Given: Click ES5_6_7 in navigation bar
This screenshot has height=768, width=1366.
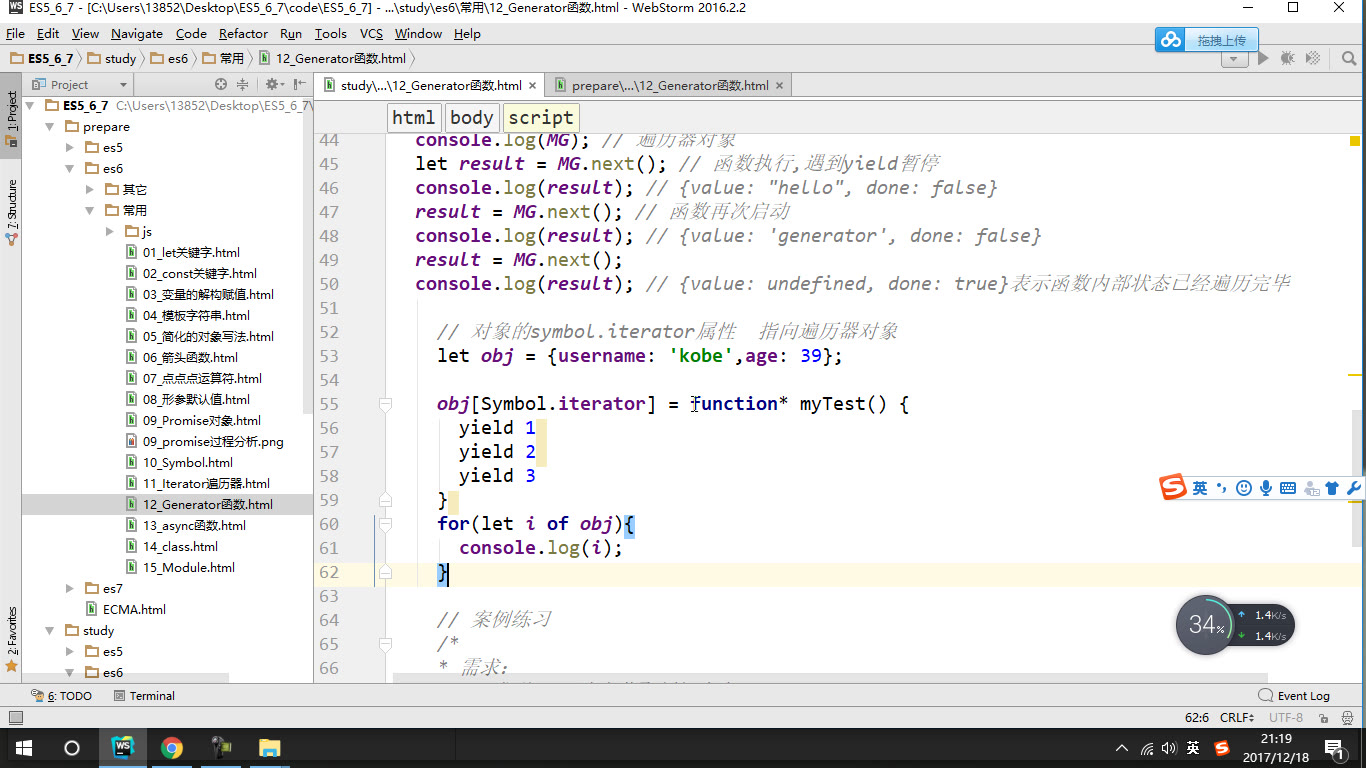Looking at the screenshot, I should point(40,59).
